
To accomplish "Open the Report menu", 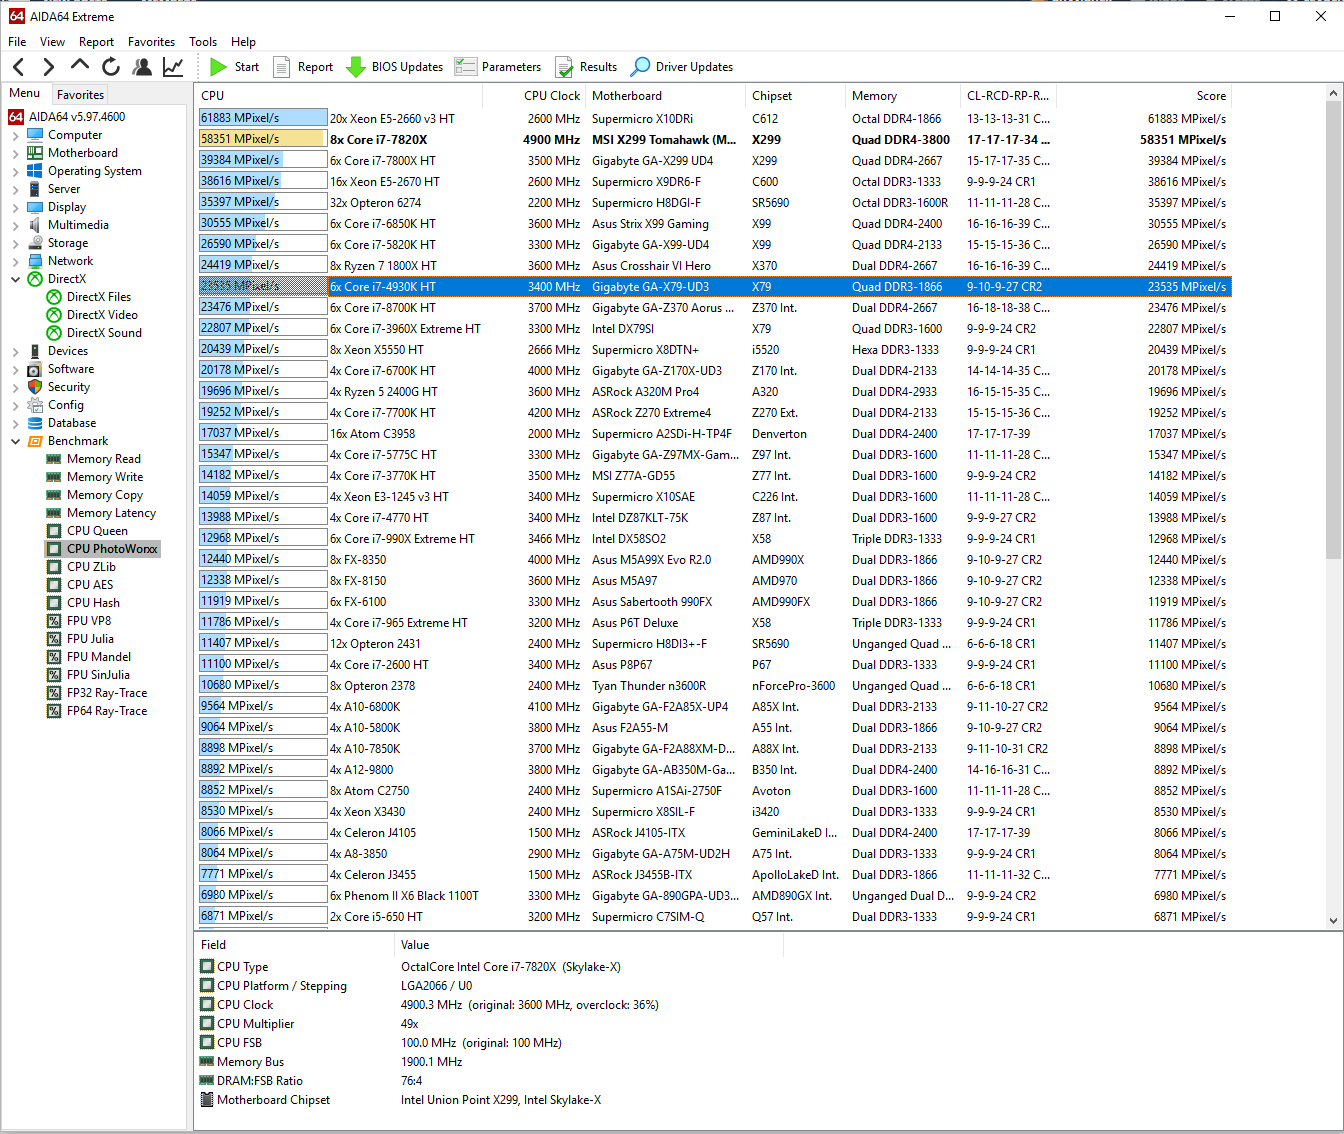I will [x=96, y=42].
